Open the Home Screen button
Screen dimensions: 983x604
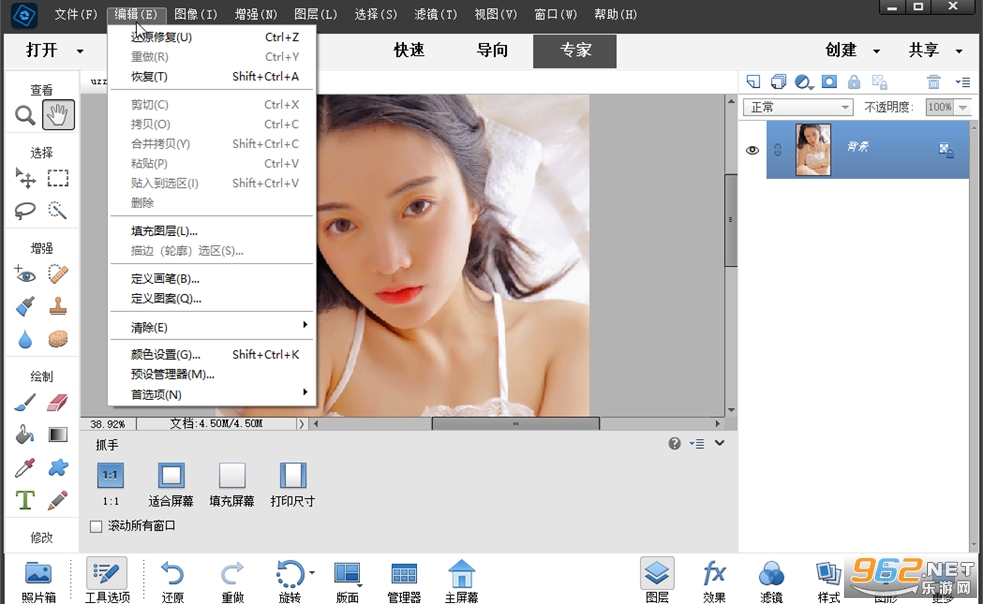(x=461, y=581)
